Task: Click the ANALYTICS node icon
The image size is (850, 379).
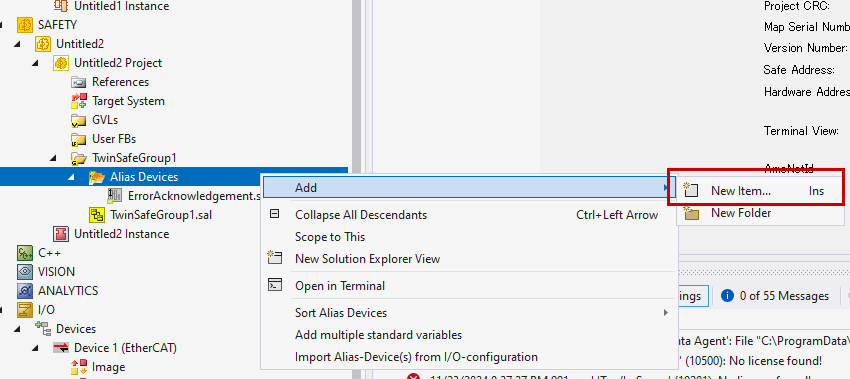Action: 25,291
